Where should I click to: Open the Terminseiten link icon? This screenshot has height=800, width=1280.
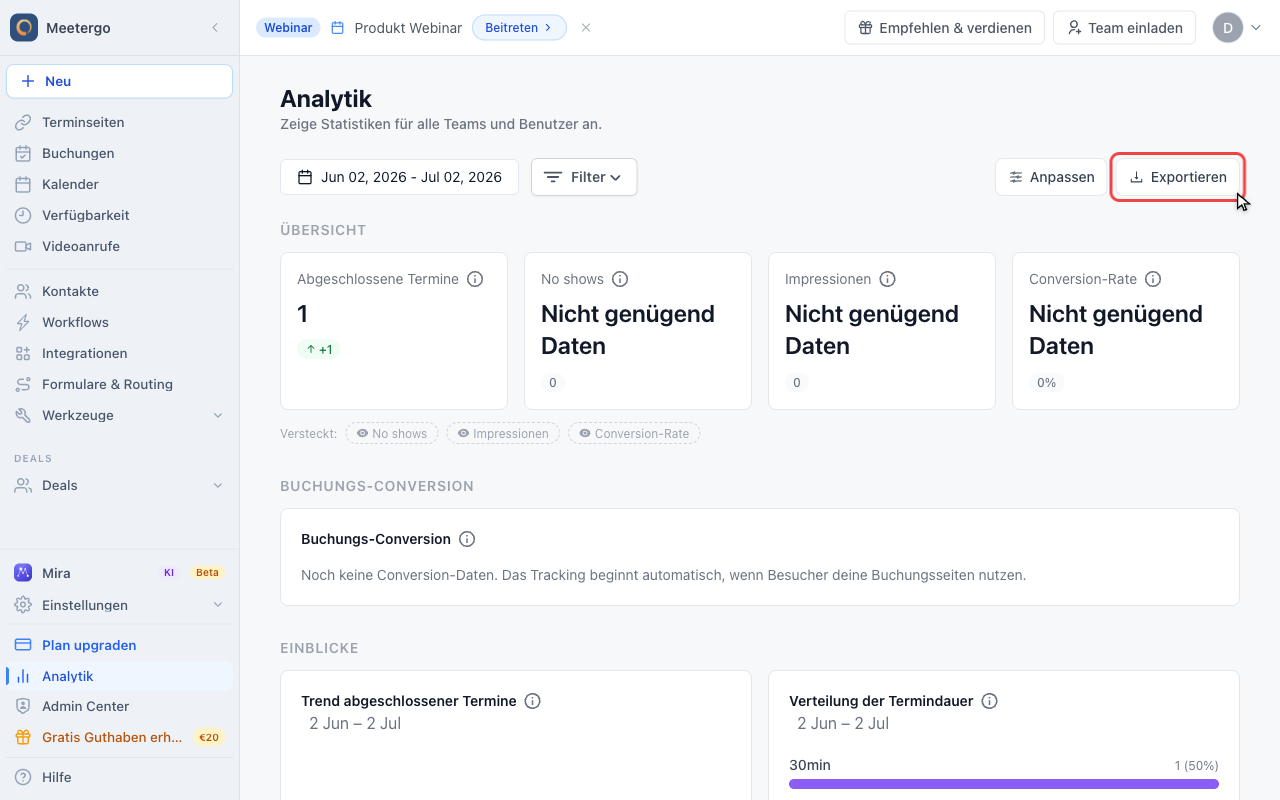click(x=23, y=122)
